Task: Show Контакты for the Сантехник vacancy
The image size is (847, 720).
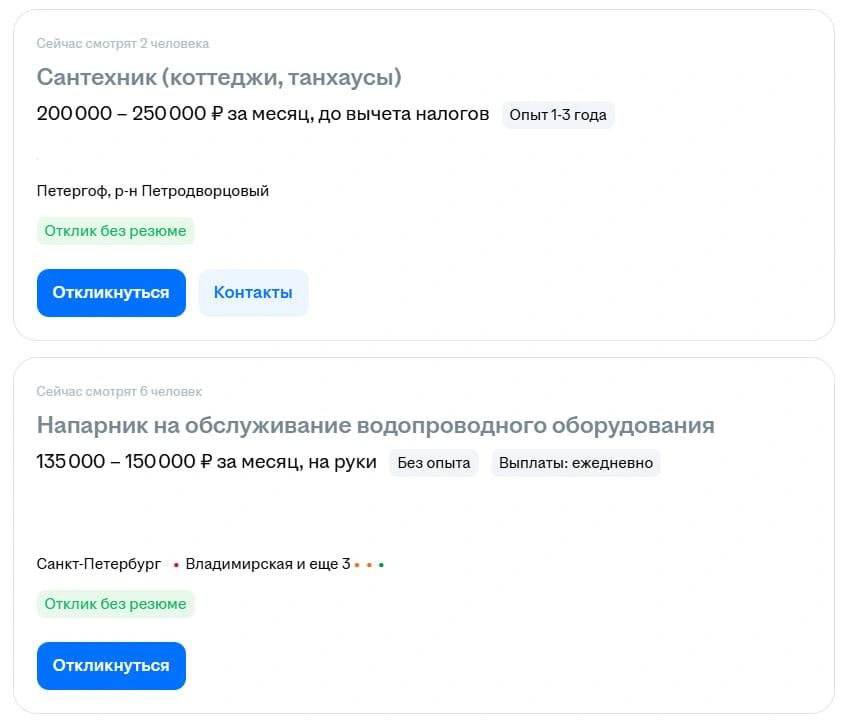Action: pos(253,293)
